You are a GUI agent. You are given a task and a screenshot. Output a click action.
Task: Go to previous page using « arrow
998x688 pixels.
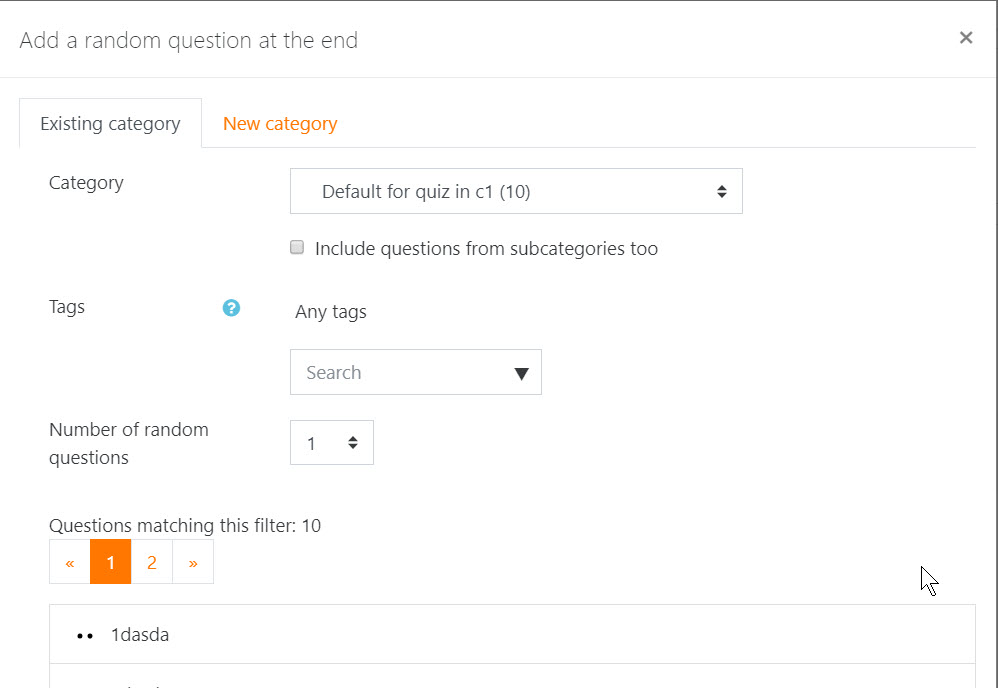pyautogui.click(x=70, y=562)
